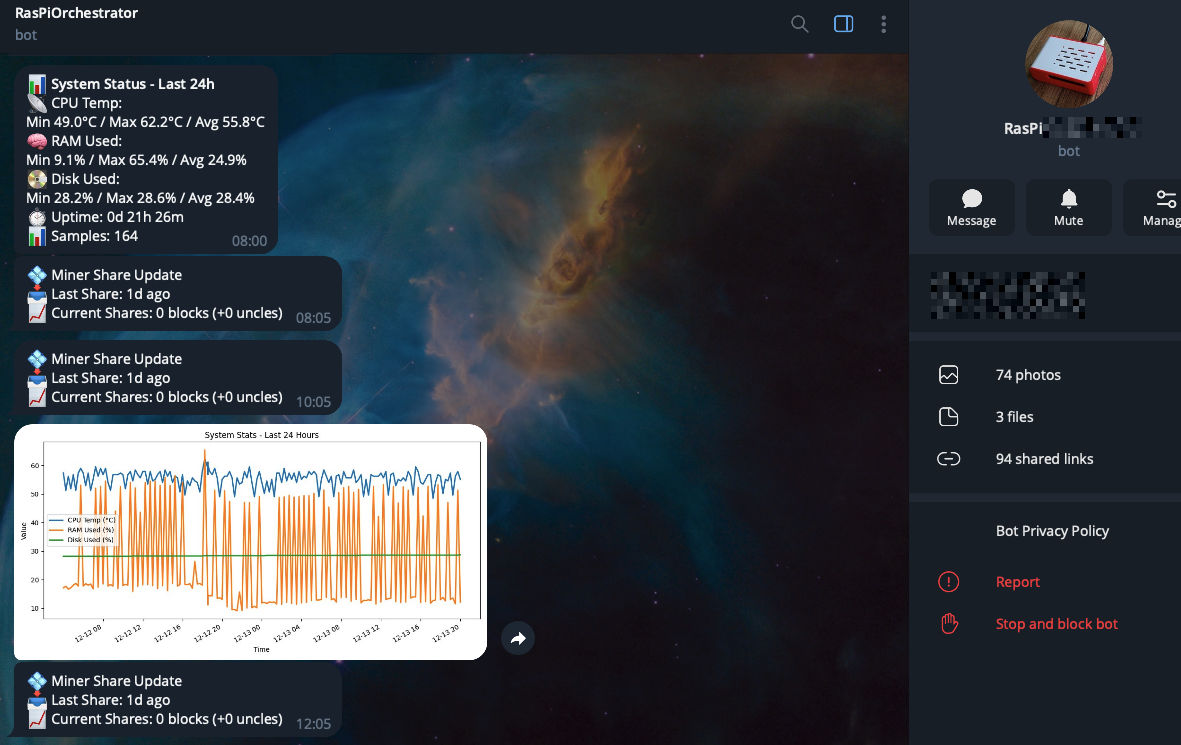Click the RasPiOrchestrator chat title
1181x745 pixels.
tap(75, 13)
